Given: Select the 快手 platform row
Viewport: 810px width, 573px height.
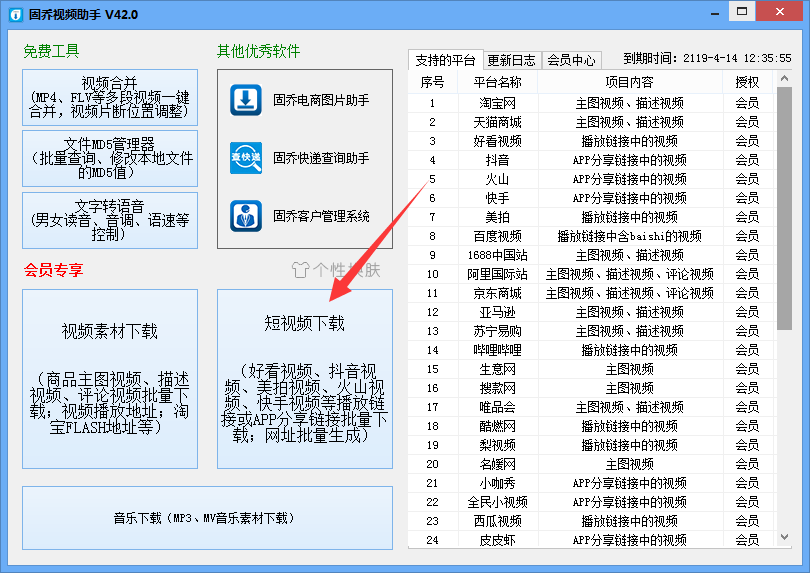Looking at the screenshot, I should tap(592, 198).
